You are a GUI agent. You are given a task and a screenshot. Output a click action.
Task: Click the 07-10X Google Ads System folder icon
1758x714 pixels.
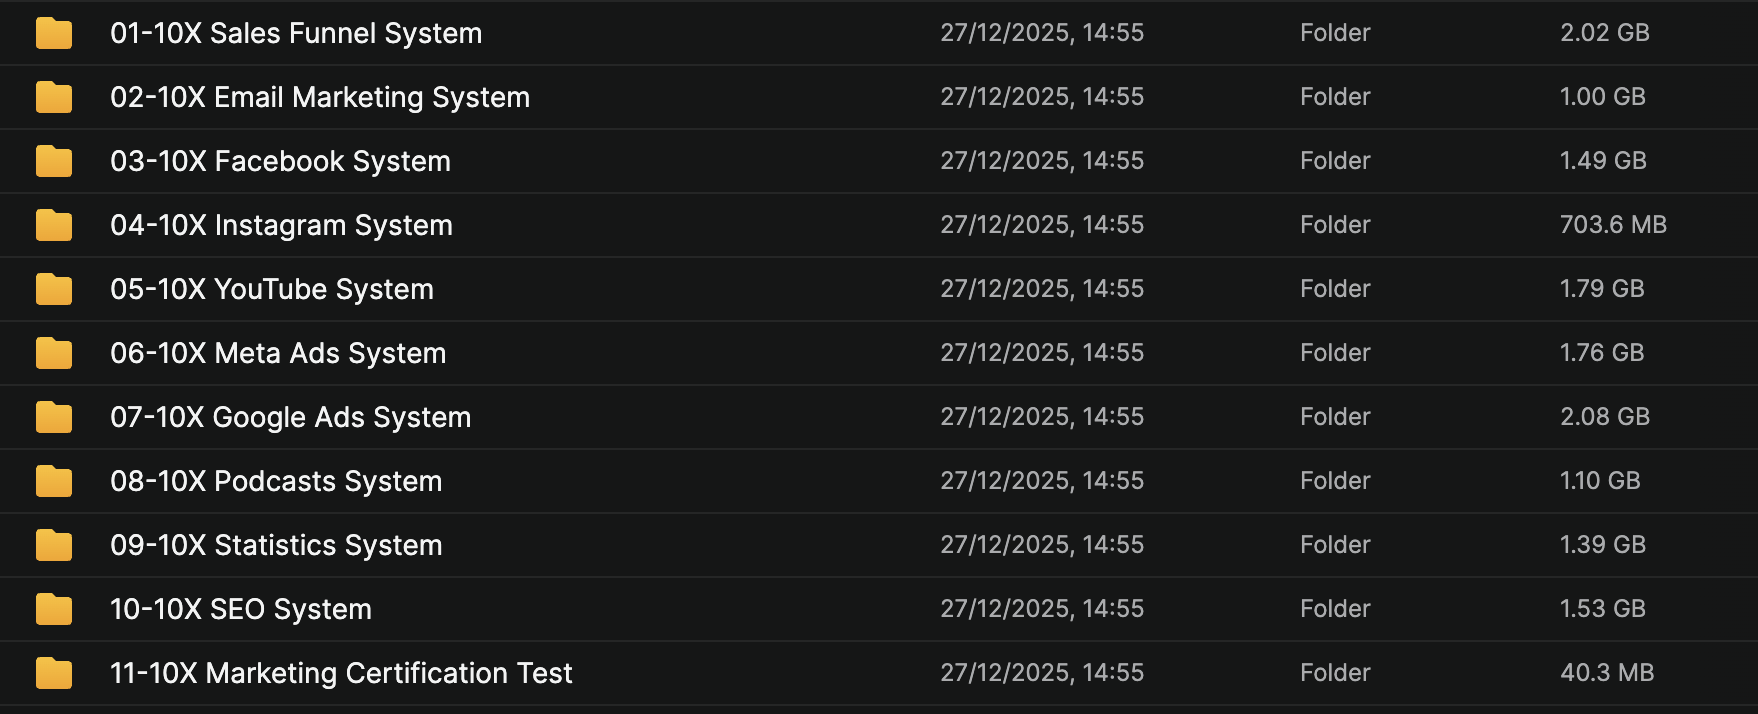point(54,417)
